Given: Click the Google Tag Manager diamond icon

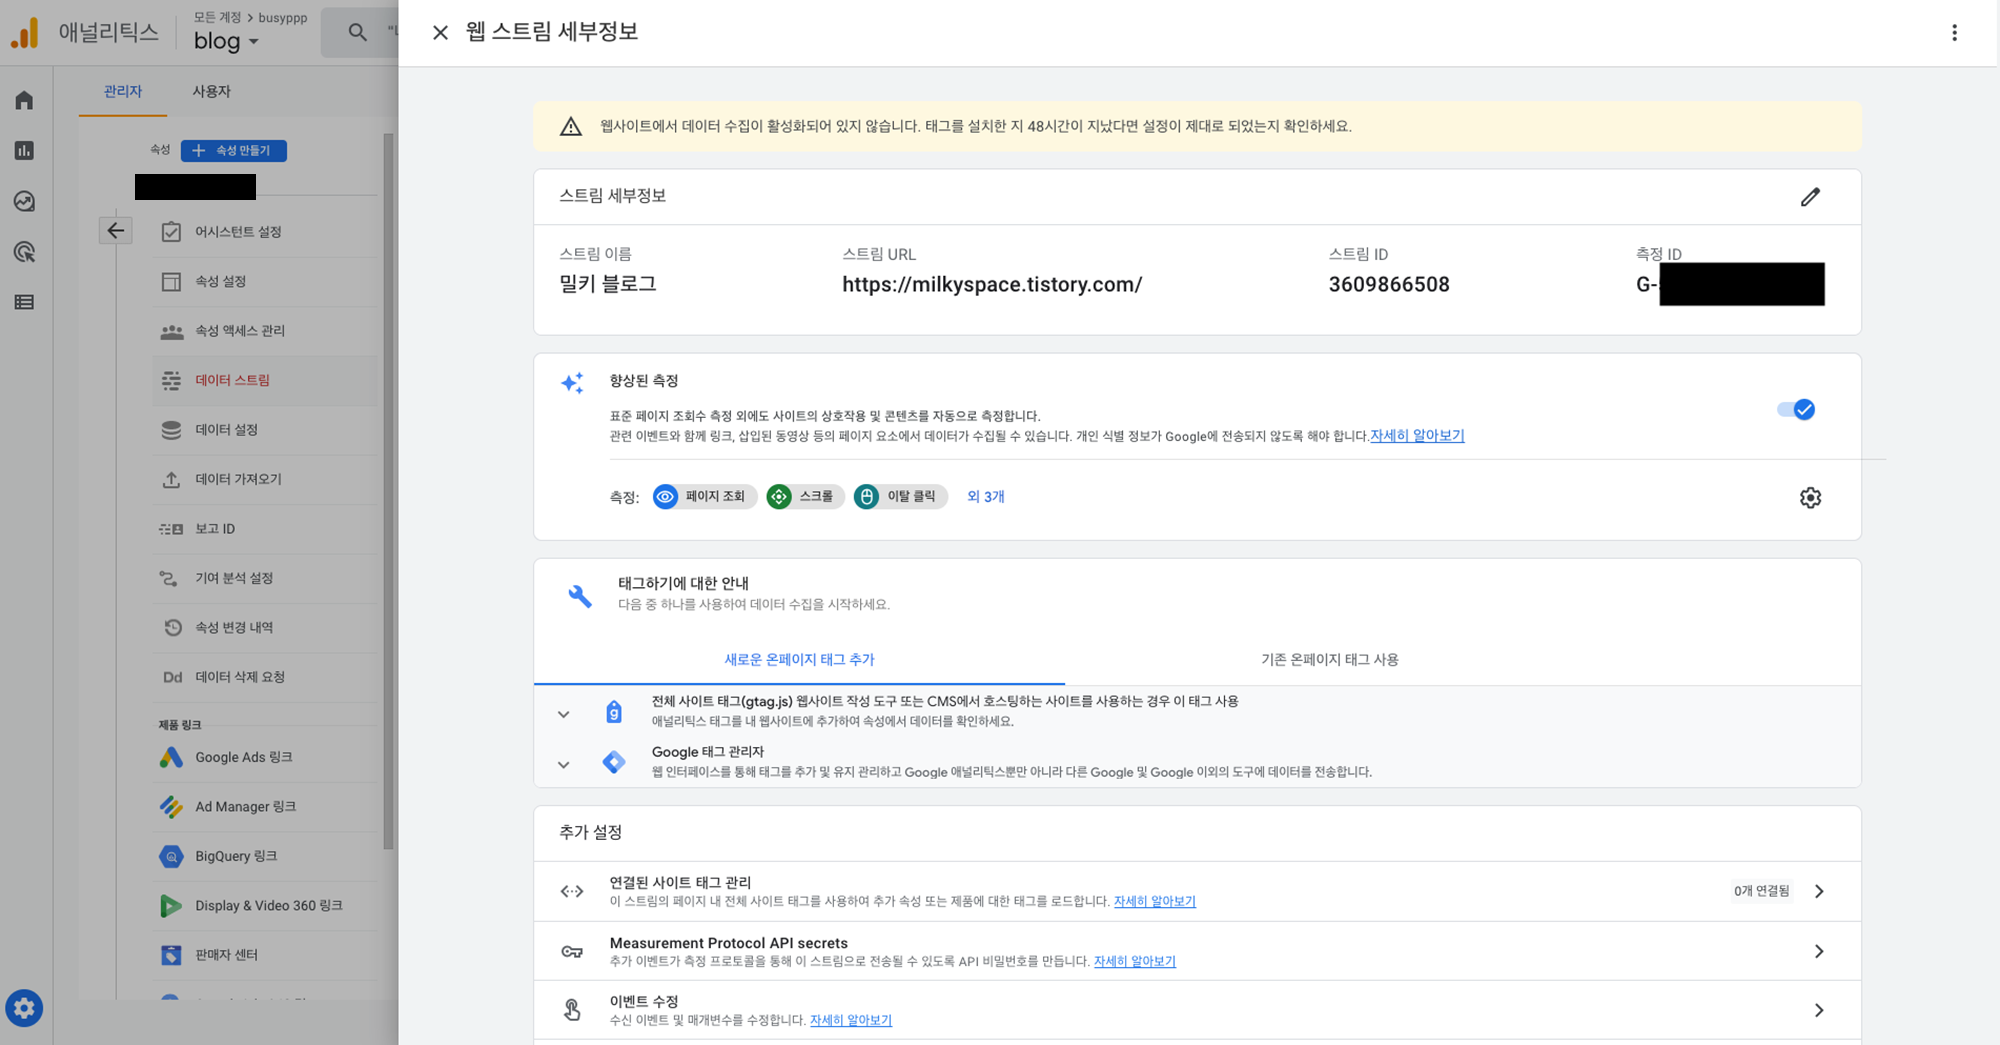Looking at the screenshot, I should point(614,762).
